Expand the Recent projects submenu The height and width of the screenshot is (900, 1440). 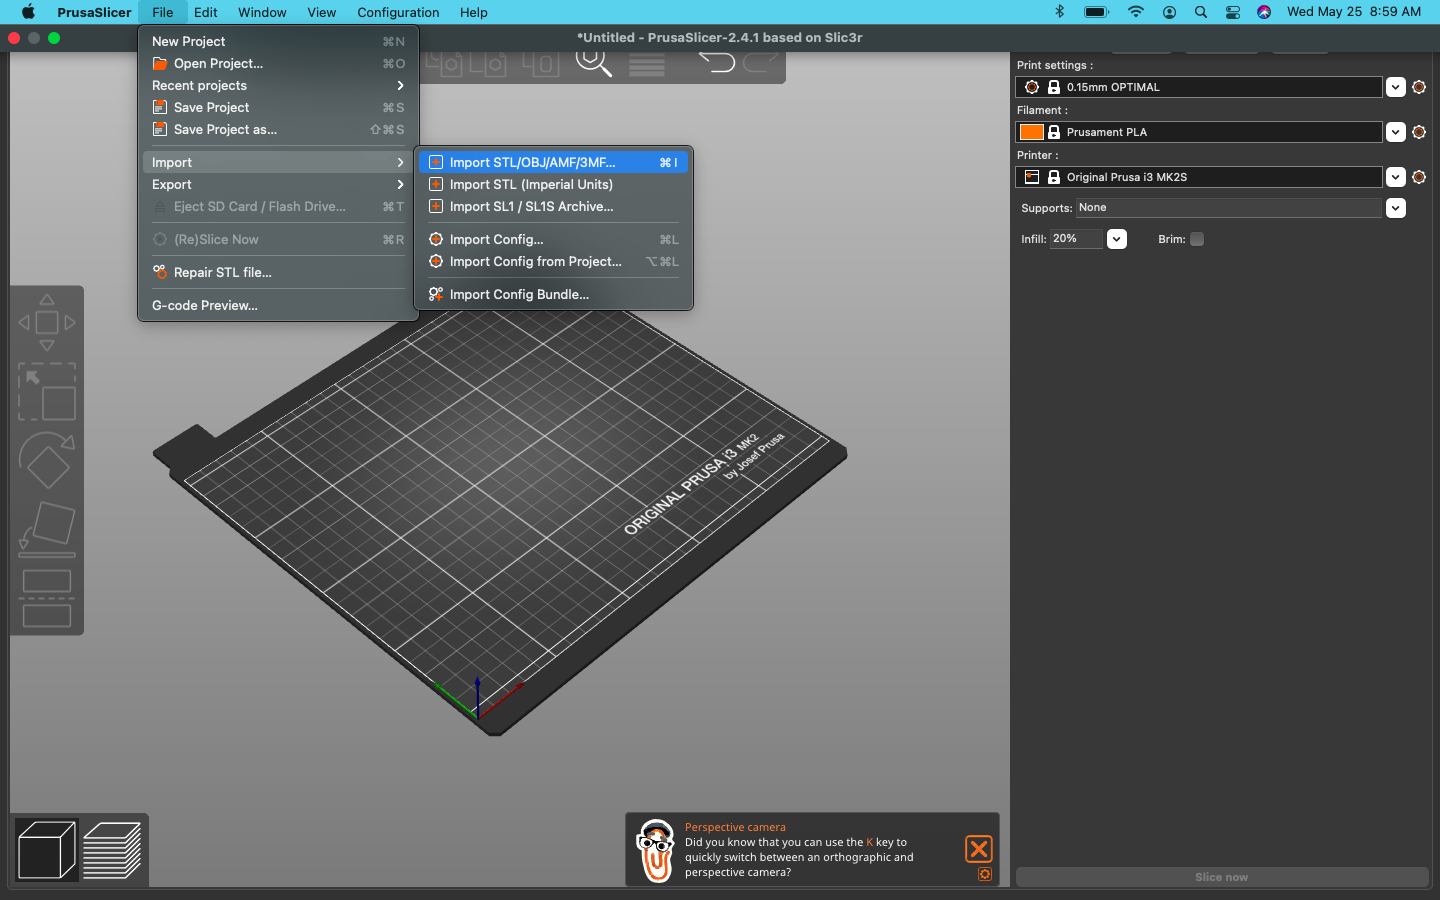[x=278, y=85]
